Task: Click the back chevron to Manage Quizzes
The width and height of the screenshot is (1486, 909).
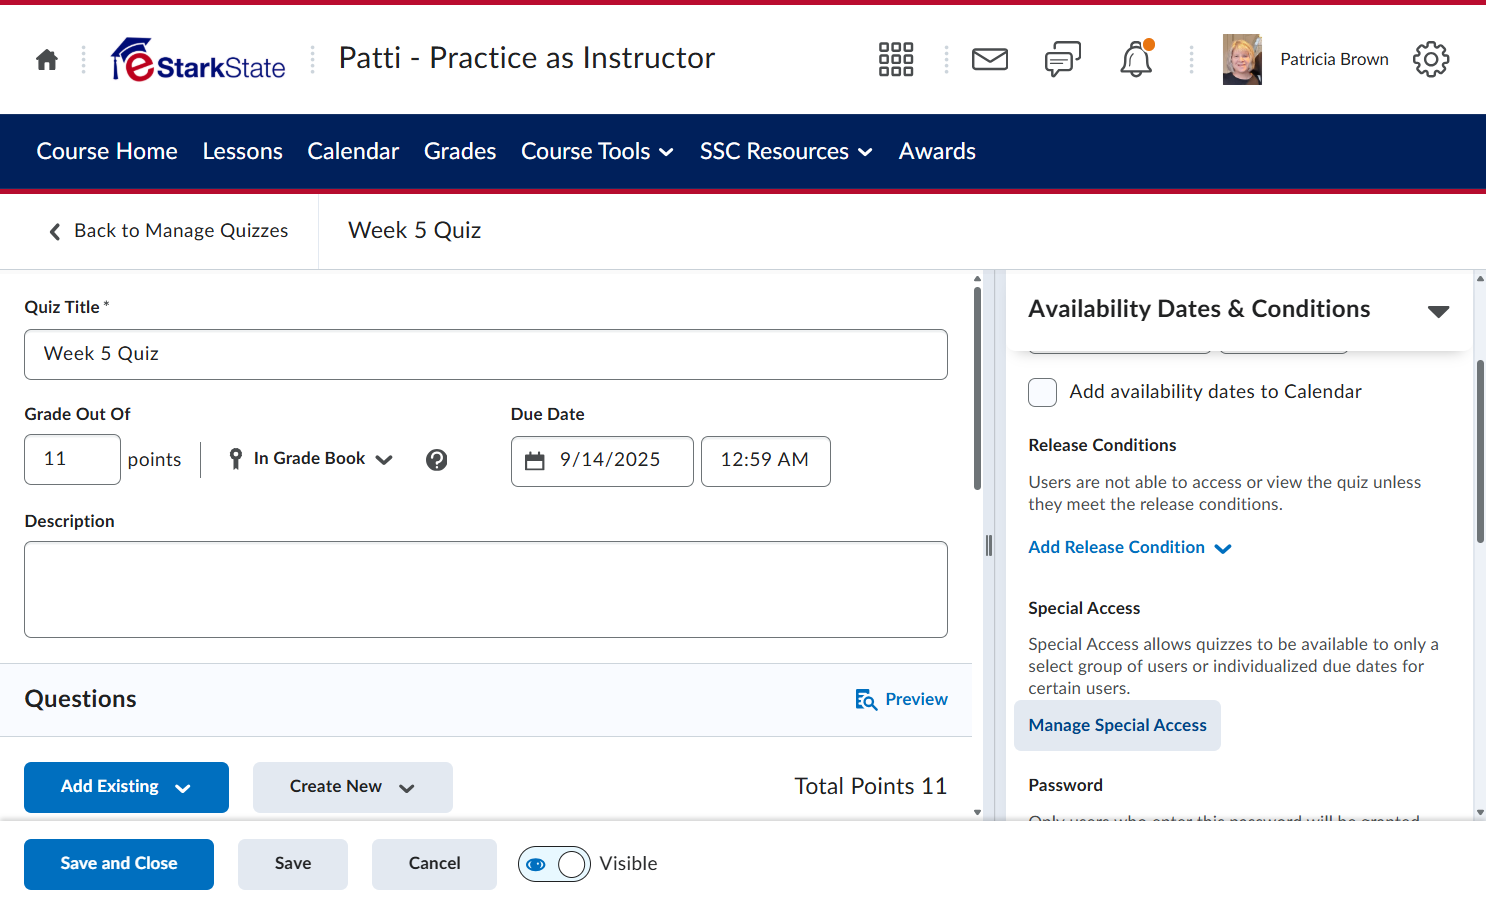Action: click(55, 231)
